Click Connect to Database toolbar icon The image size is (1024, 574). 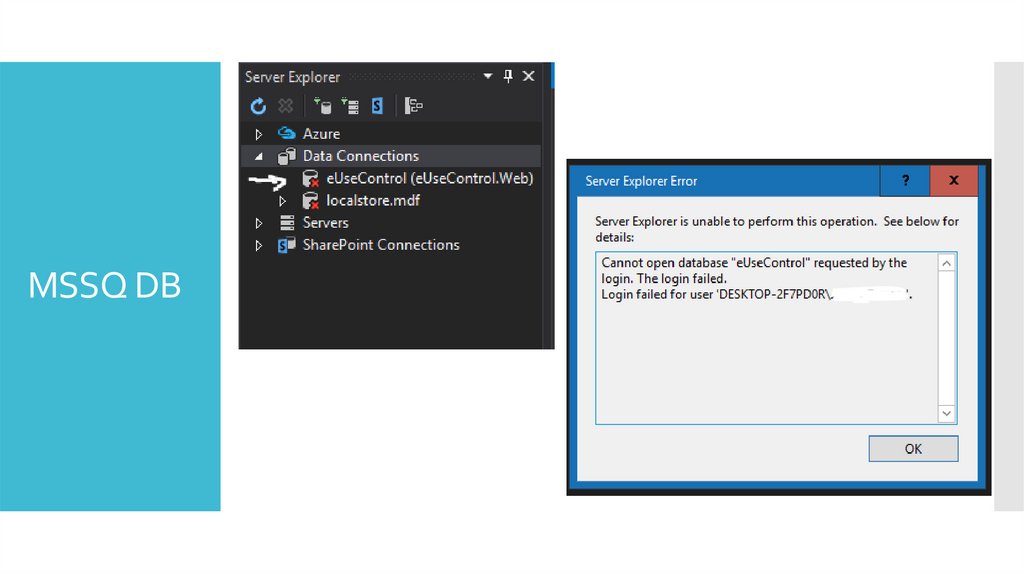[x=322, y=106]
